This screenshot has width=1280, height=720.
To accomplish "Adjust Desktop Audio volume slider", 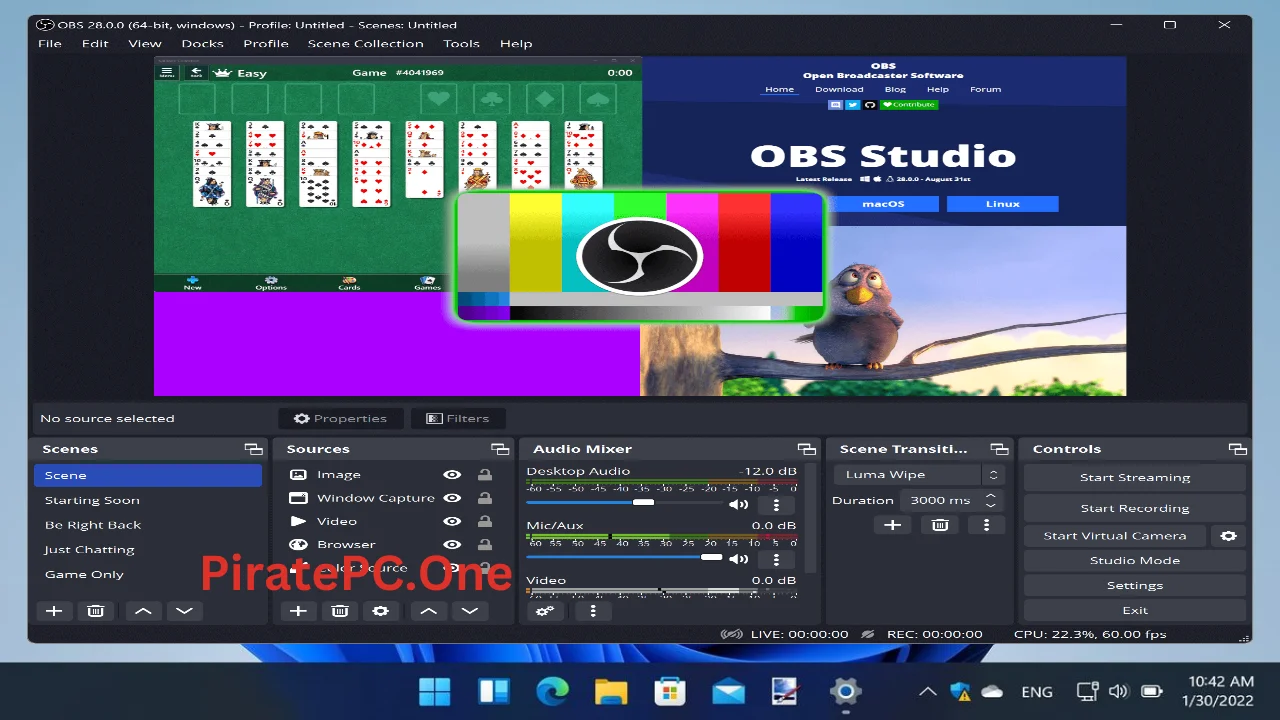I will point(624,502).
